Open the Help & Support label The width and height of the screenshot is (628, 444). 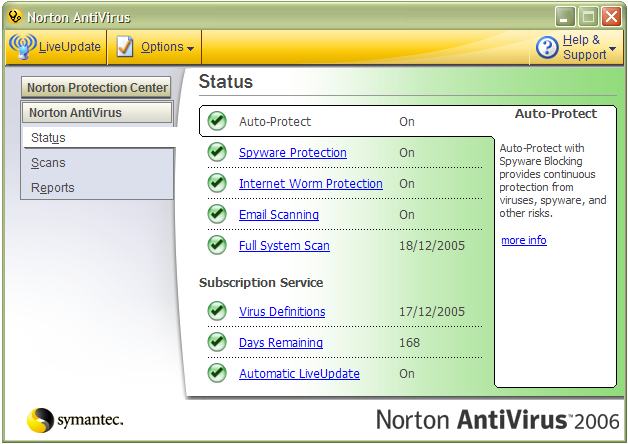[x=584, y=47]
